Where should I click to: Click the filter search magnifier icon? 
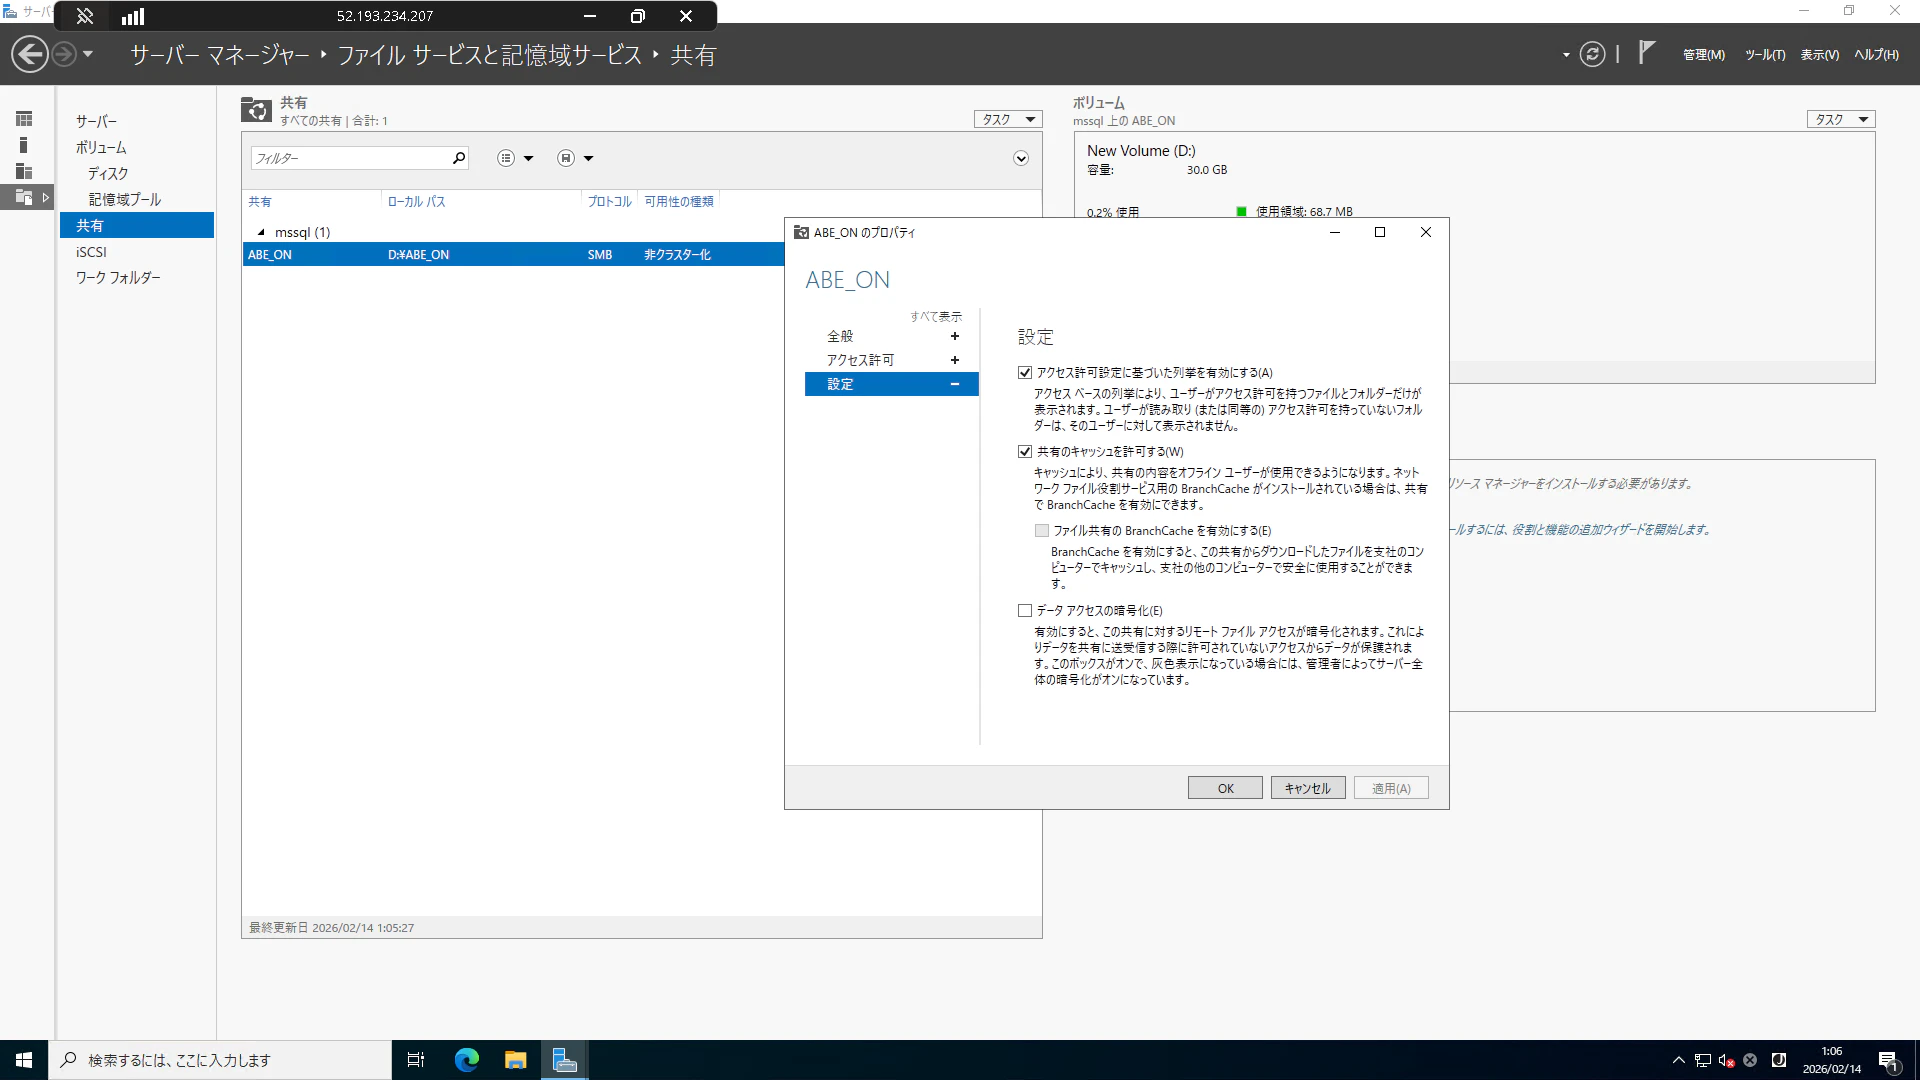(459, 158)
